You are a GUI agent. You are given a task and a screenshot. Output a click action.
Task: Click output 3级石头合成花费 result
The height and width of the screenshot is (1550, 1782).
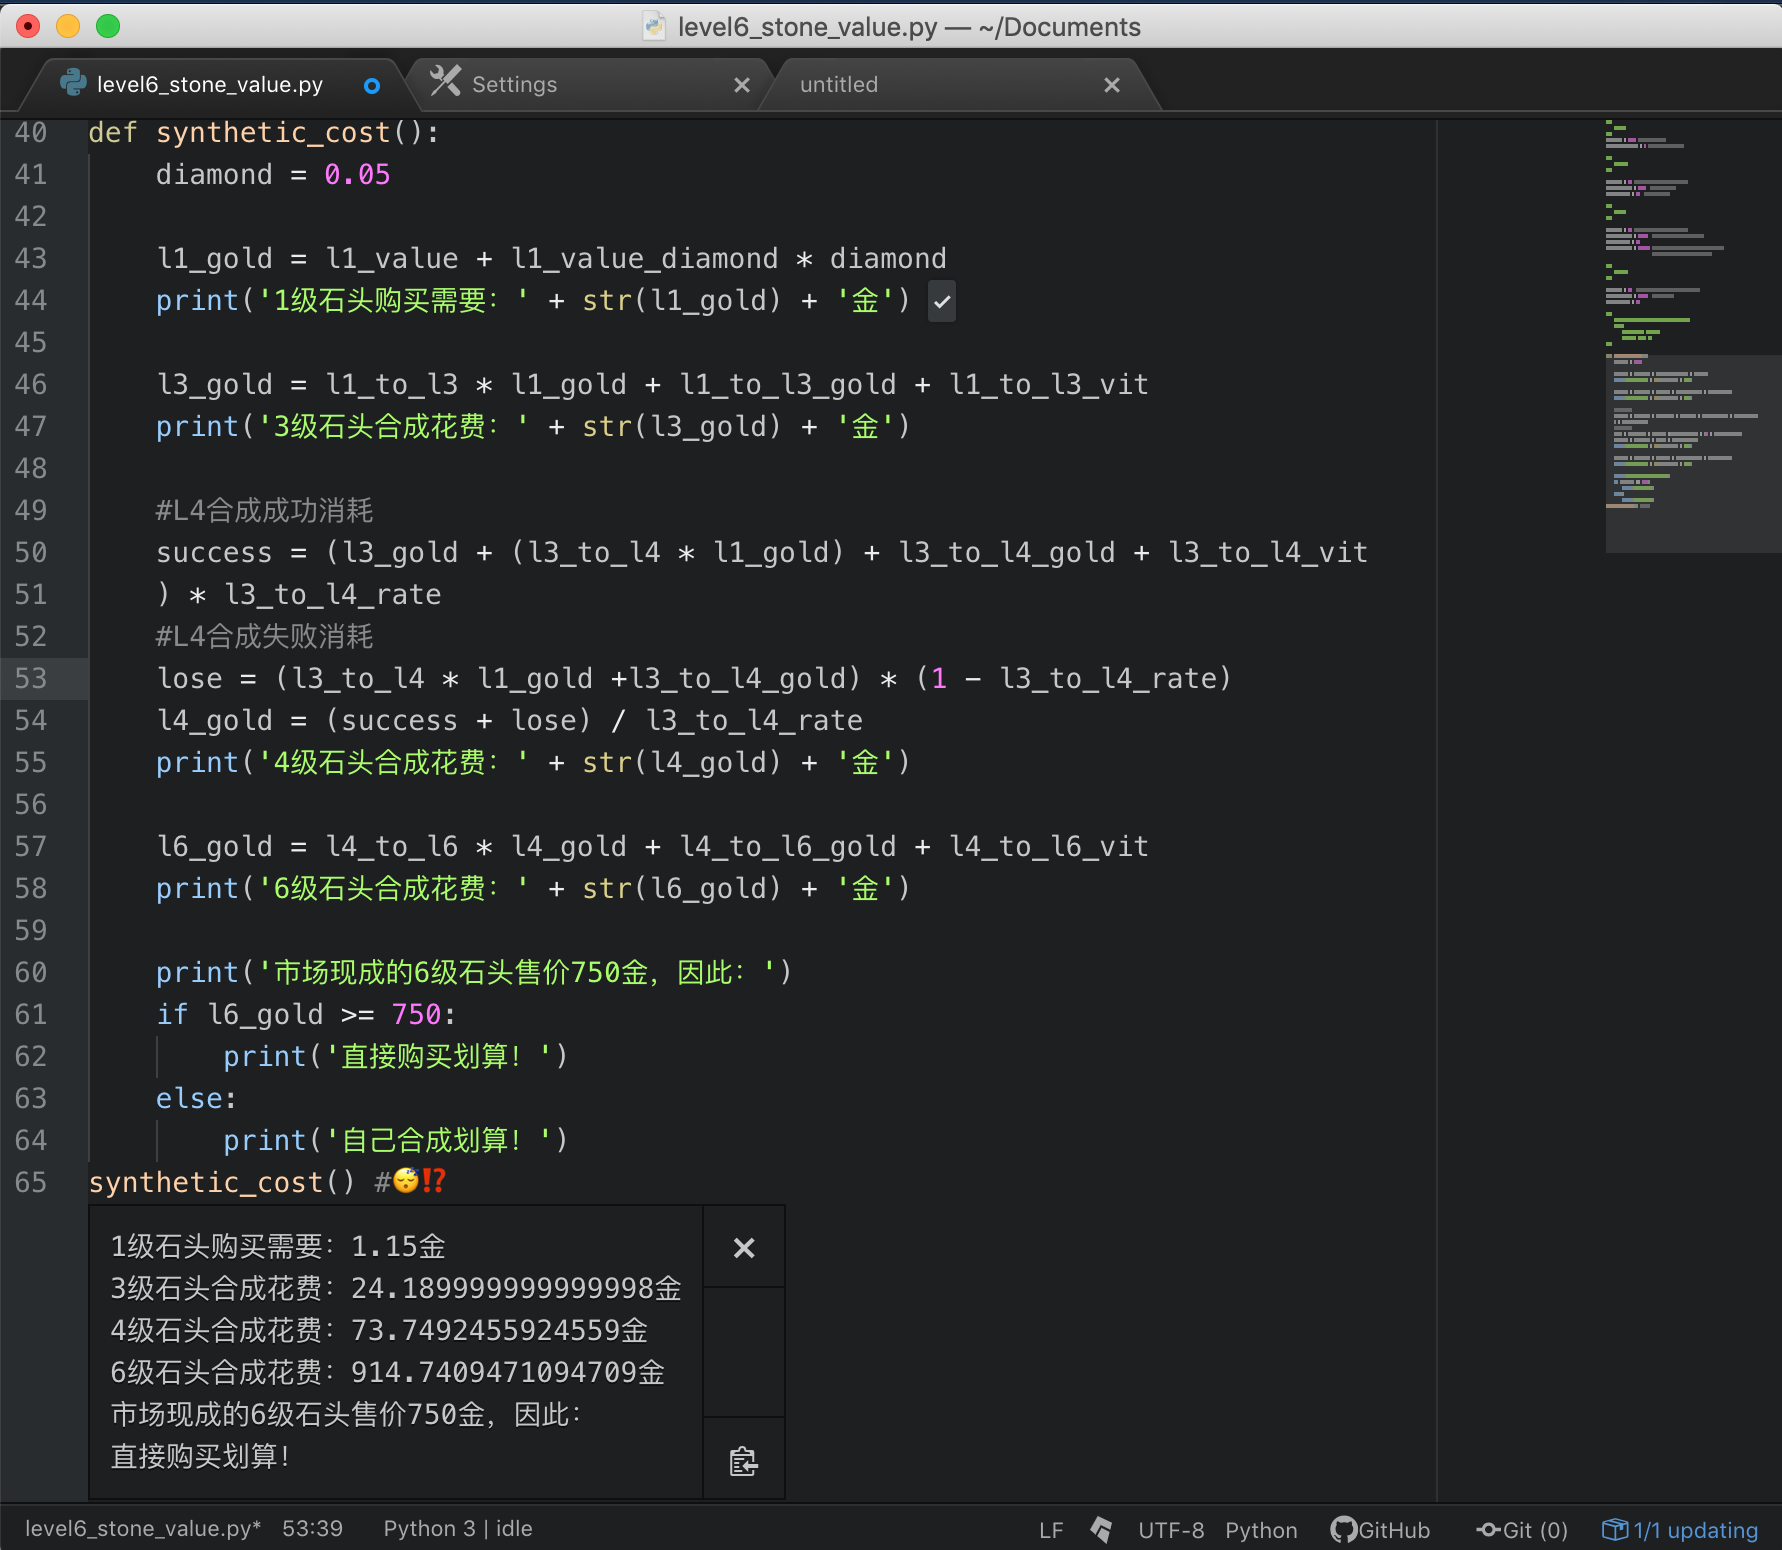point(396,1288)
